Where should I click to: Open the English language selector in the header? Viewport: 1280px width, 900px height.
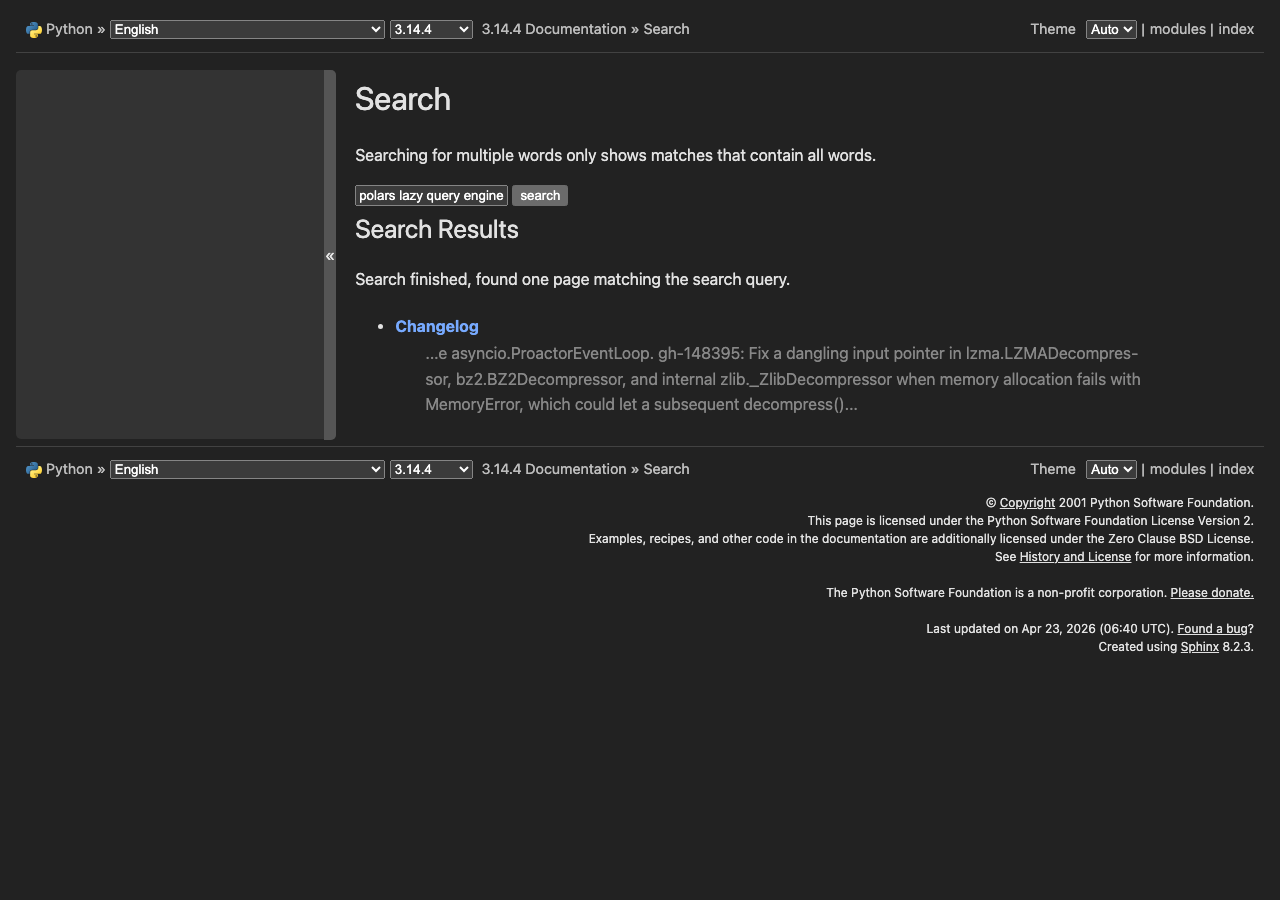(246, 29)
